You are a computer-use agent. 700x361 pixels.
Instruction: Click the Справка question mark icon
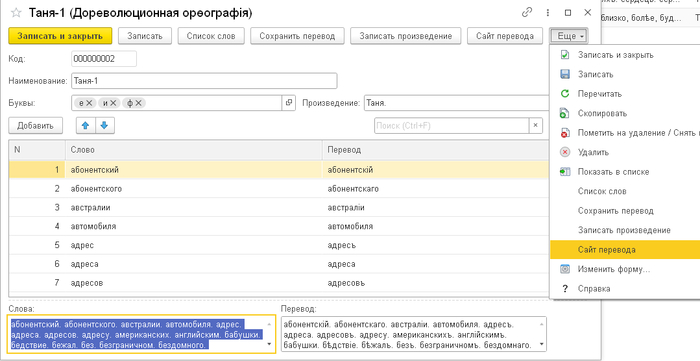coord(565,289)
